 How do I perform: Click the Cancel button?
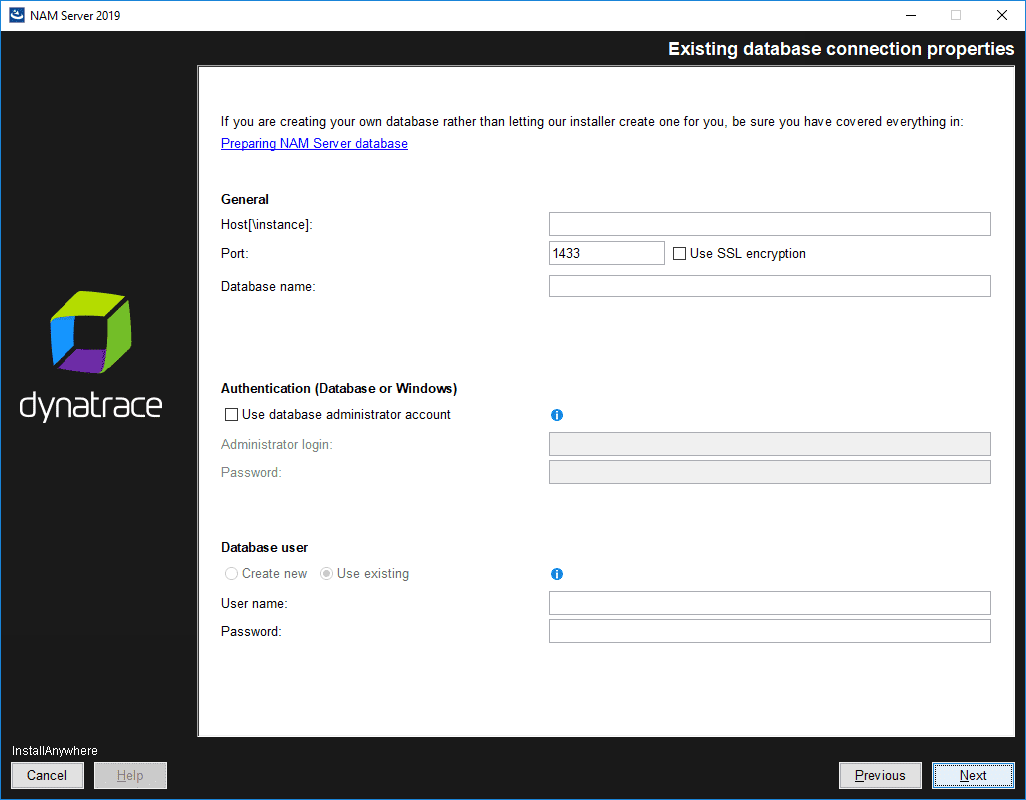click(47, 775)
